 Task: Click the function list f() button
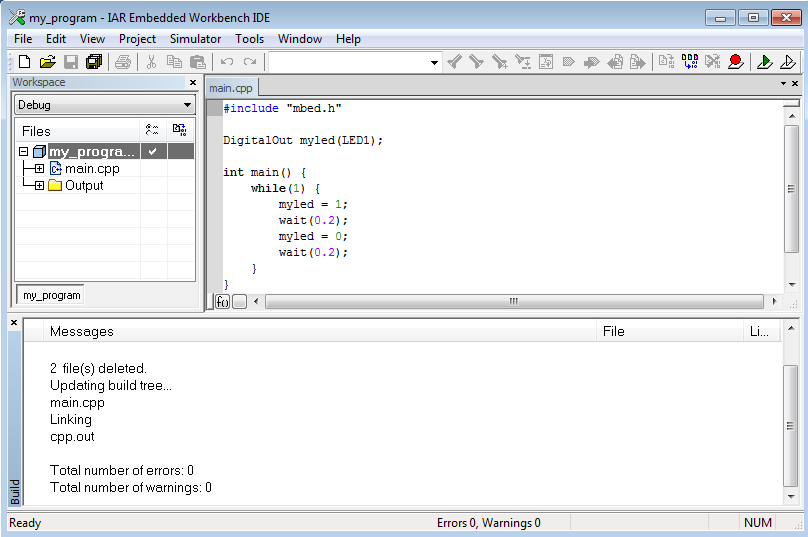(223, 301)
